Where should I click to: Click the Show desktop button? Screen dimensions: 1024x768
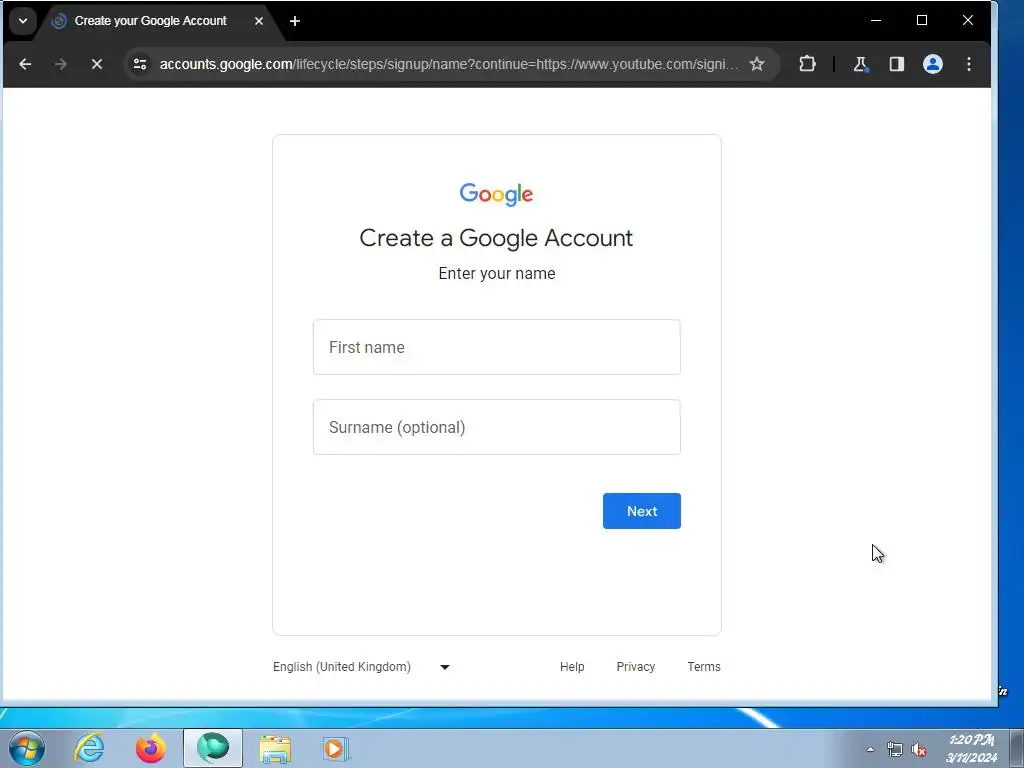[x=1017, y=748]
